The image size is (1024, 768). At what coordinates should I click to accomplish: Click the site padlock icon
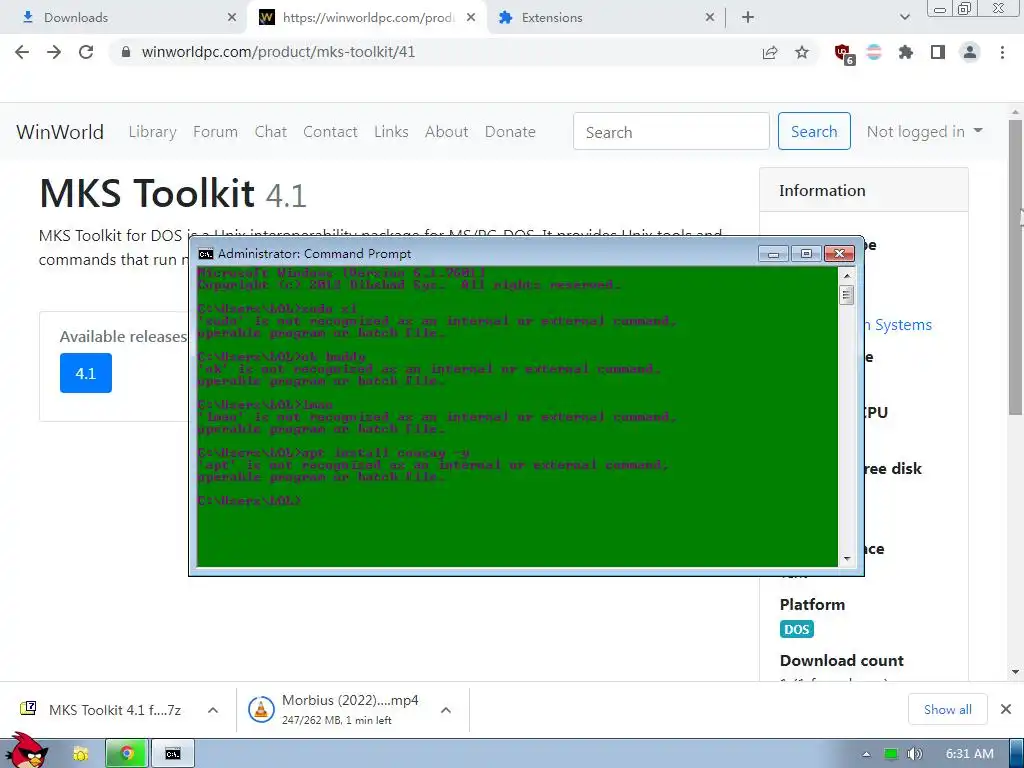click(126, 52)
